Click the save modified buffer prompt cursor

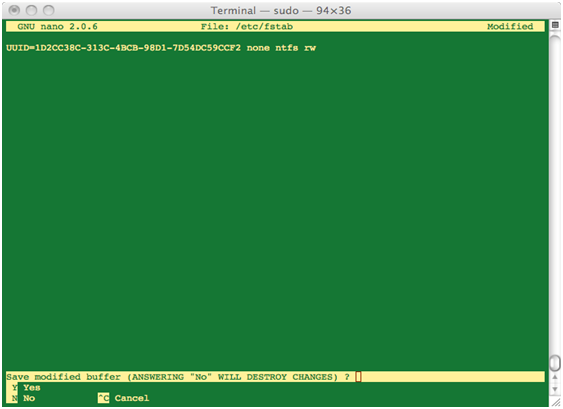point(358,377)
